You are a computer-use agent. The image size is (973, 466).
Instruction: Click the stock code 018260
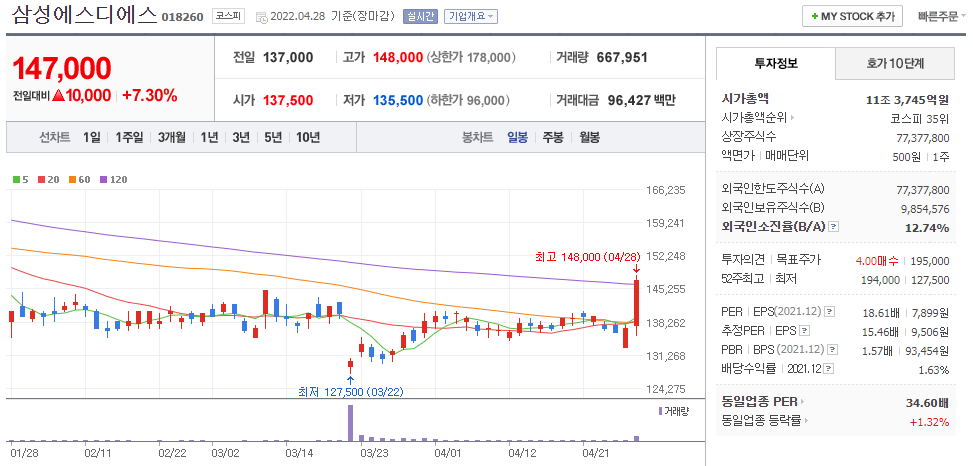coord(182,17)
